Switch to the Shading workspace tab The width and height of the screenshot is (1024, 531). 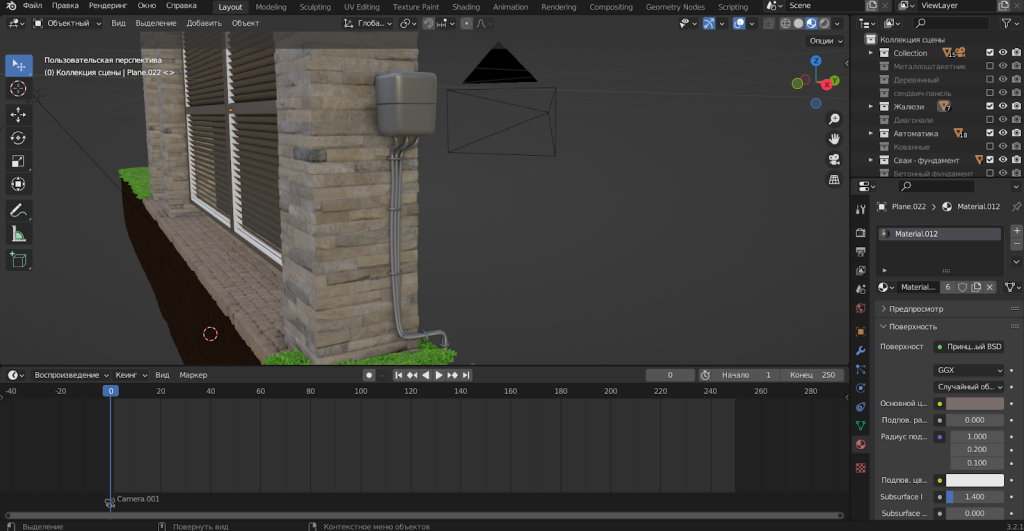[466, 7]
